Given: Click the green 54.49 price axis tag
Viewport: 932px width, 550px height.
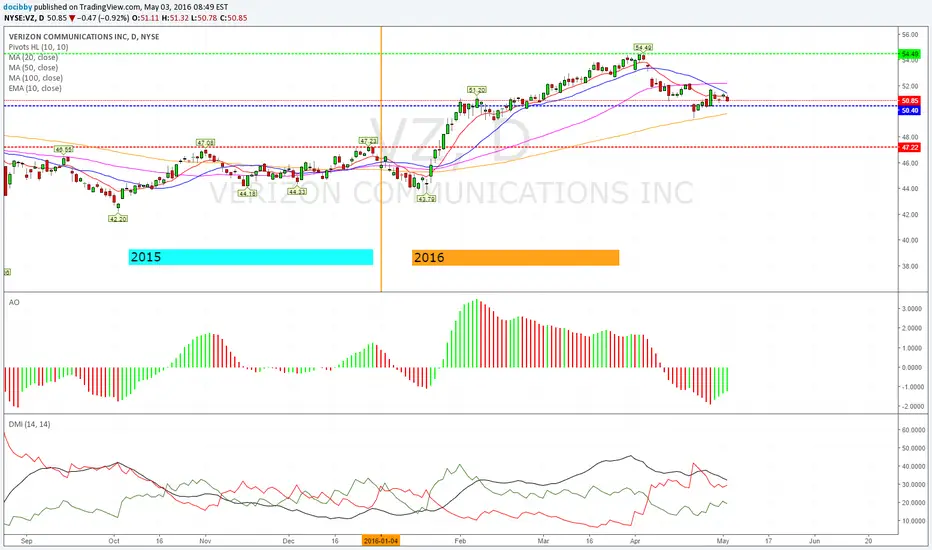Looking at the screenshot, I should coord(910,54).
